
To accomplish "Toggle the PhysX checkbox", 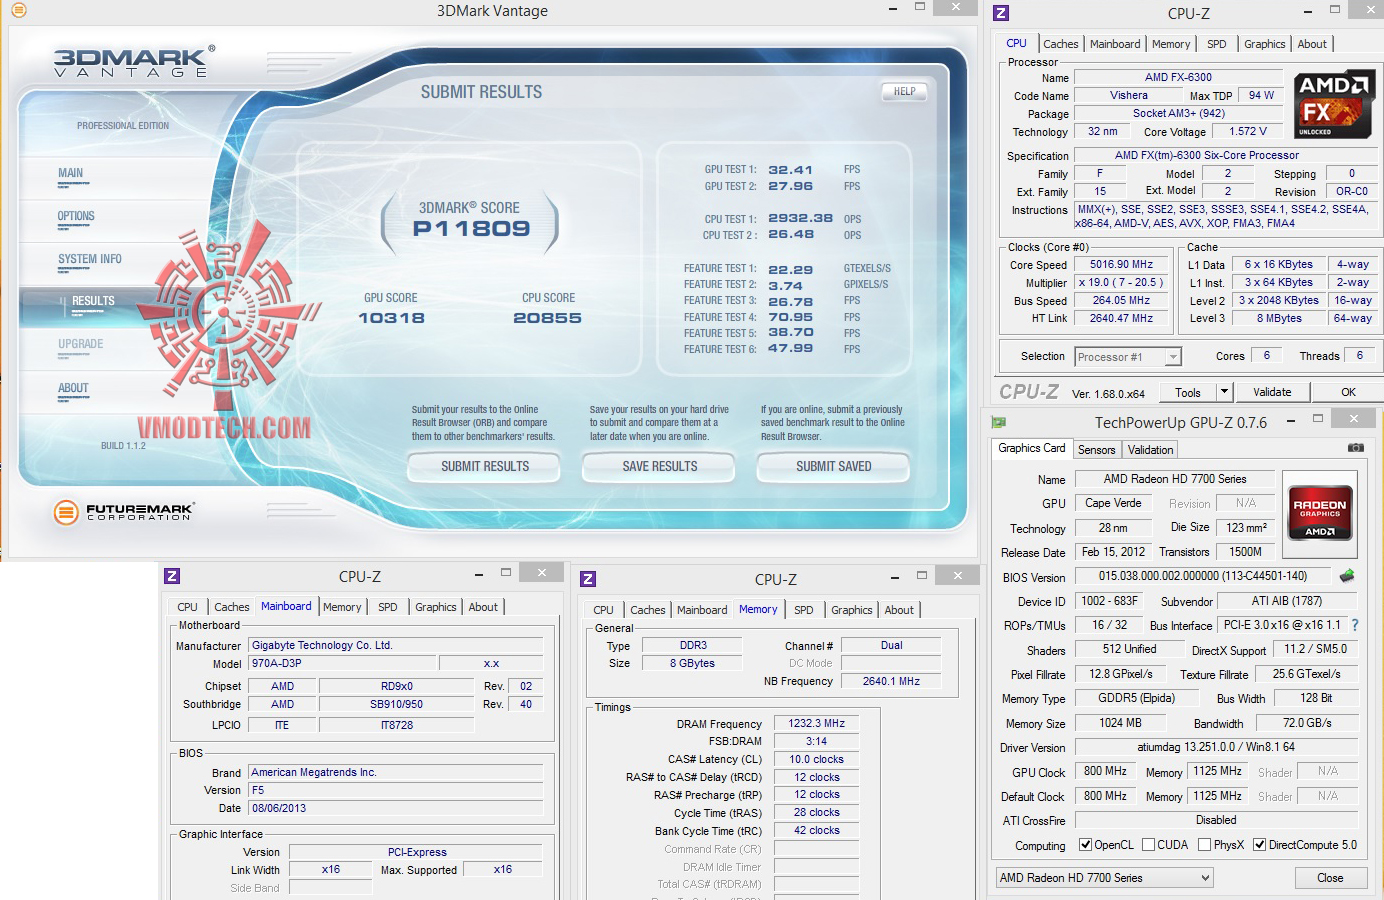I will 1204,845.
